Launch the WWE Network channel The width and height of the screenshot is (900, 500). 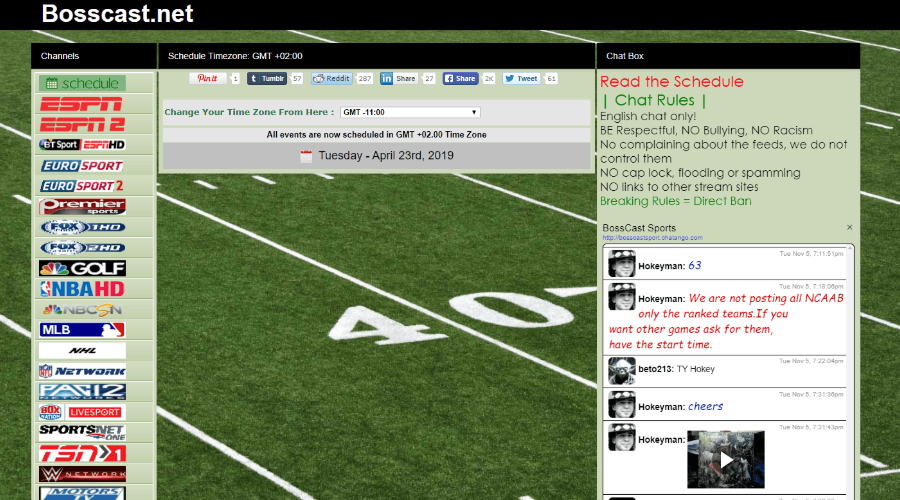click(x=82, y=473)
